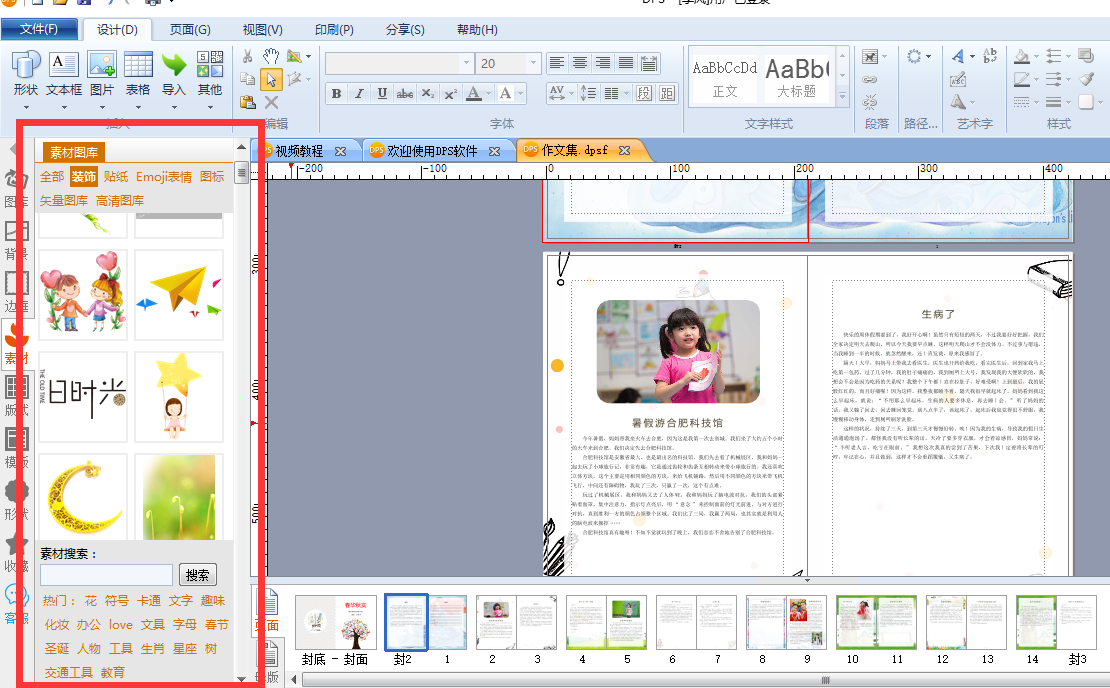Click the 卡通 hot keyword link
Image resolution: width=1110 pixels, height=688 pixels.
[149, 600]
